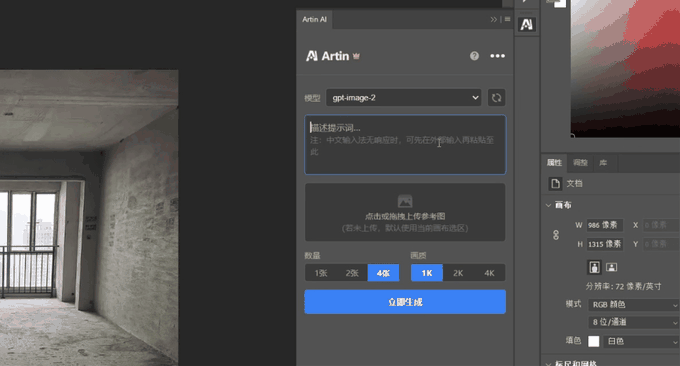Open the 白色 fill dropdown
Image resolution: width=680 pixels, height=366 pixels.
point(641,341)
